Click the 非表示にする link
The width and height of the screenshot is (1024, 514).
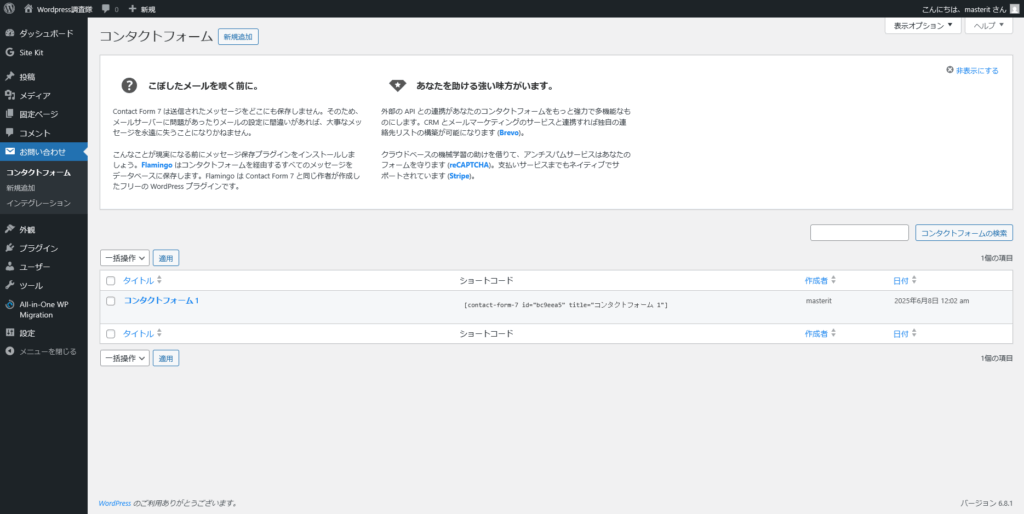coord(977,71)
